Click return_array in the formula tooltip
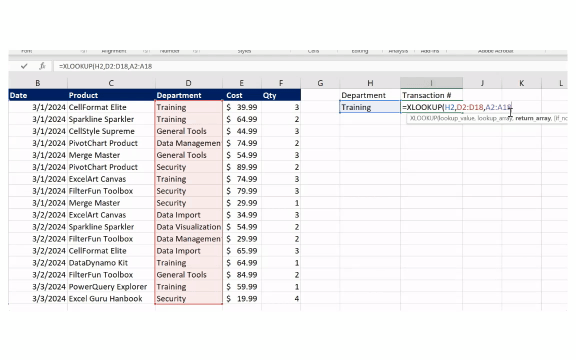Image resolution: width=576 pixels, height=360 pixels. coord(533,118)
